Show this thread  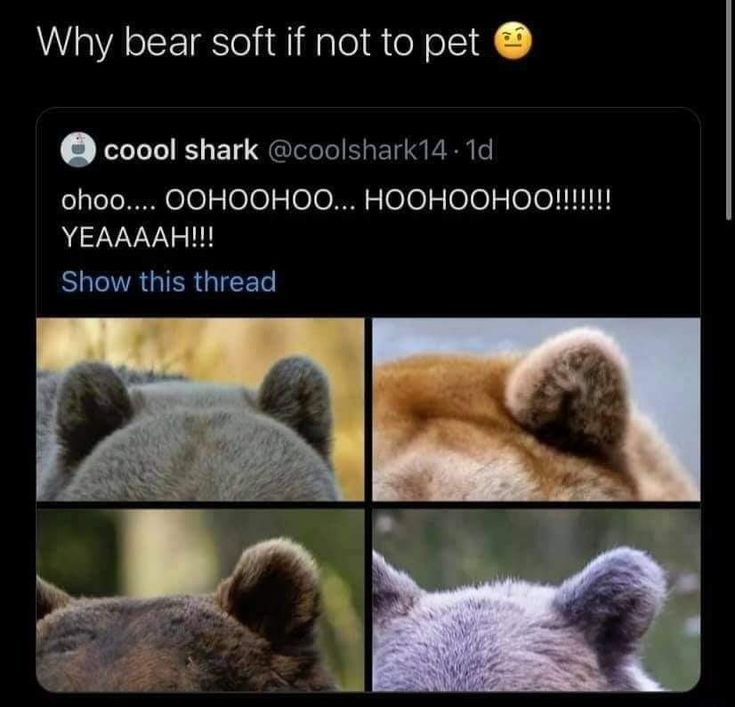click(x=168, y=282)
